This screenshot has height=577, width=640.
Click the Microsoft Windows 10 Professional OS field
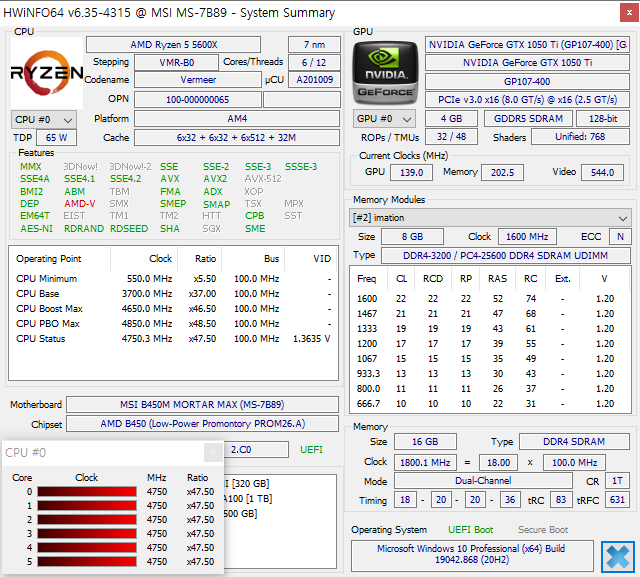[471, 554]
